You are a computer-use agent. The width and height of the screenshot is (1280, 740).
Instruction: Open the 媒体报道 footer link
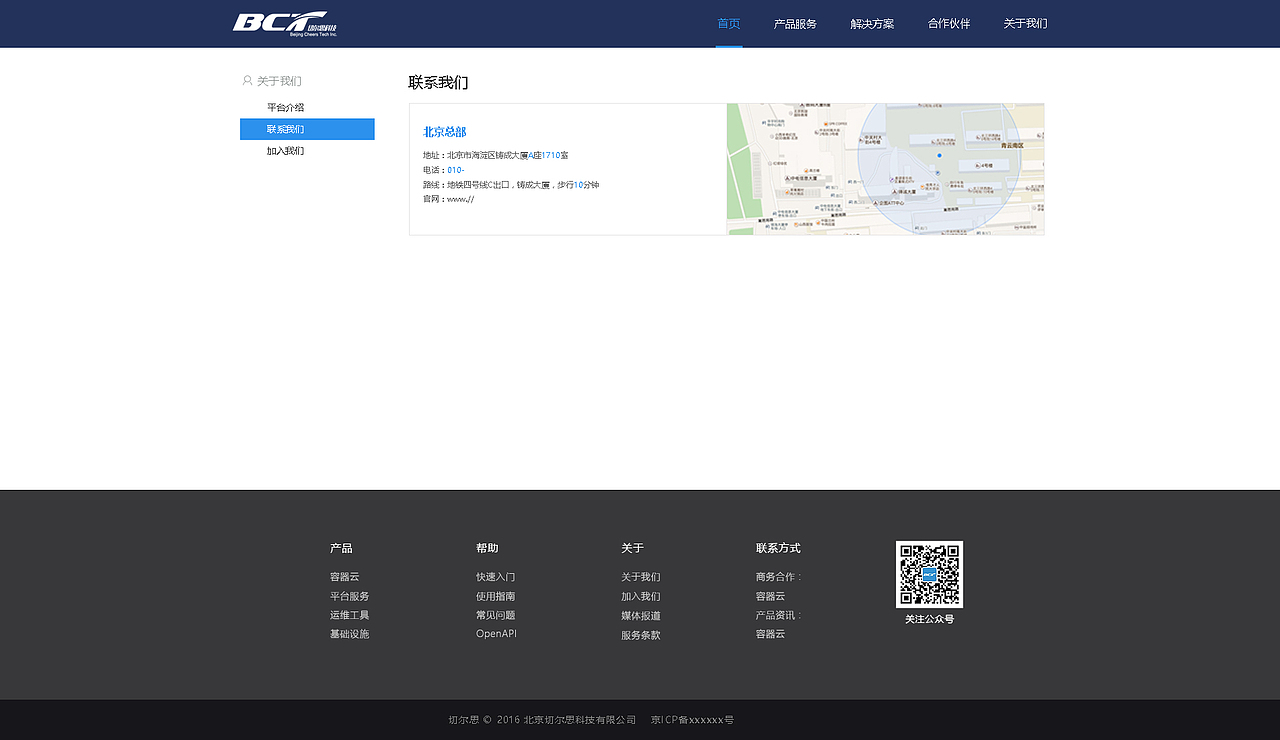point(640,615)
